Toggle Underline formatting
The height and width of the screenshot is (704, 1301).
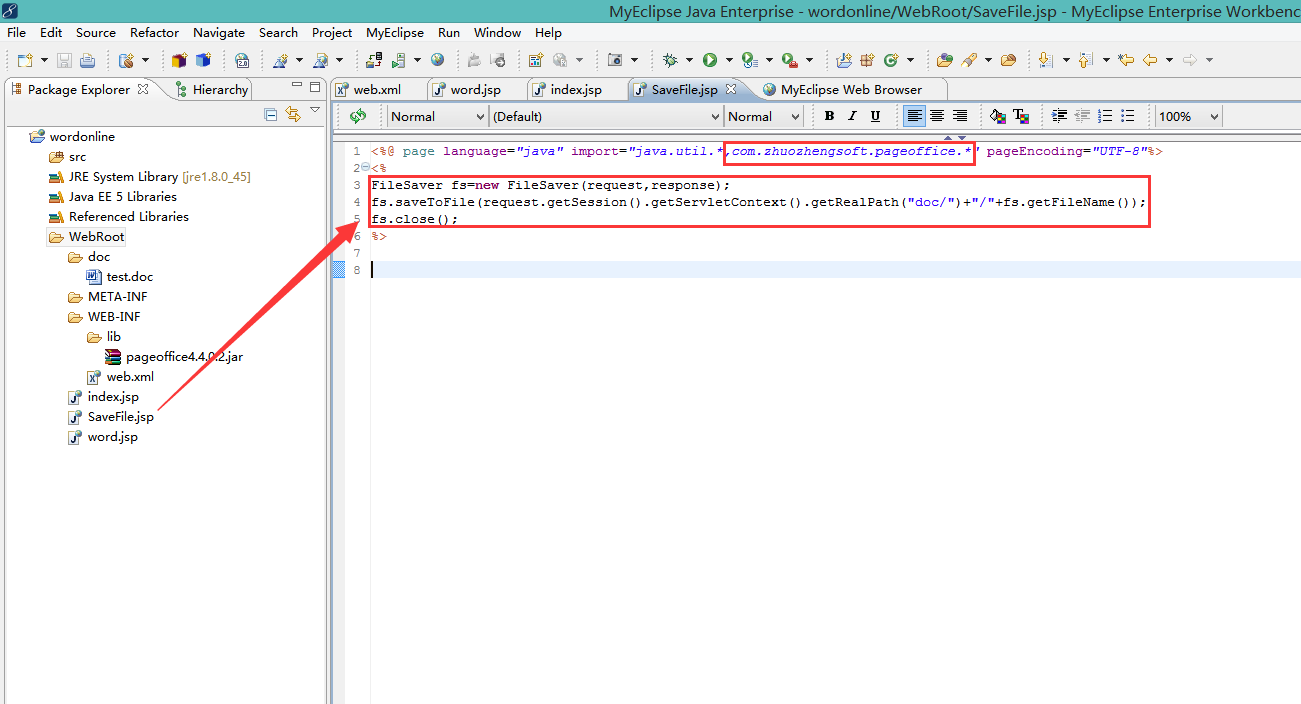876,116
